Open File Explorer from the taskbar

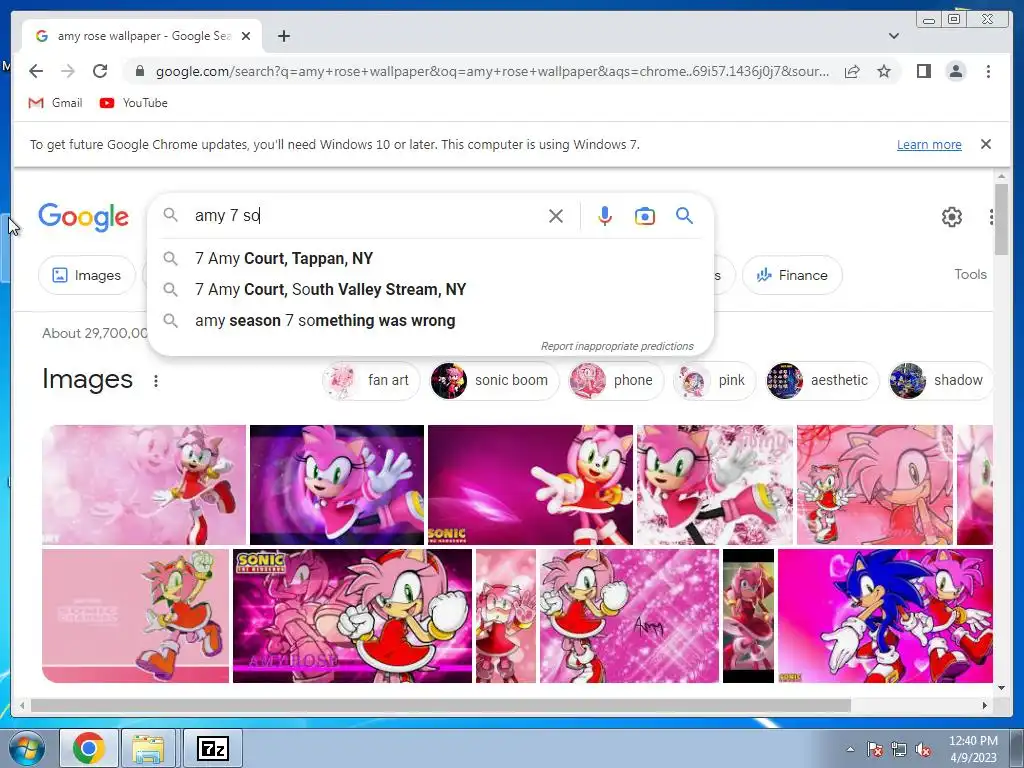click(x=148, y=748)
